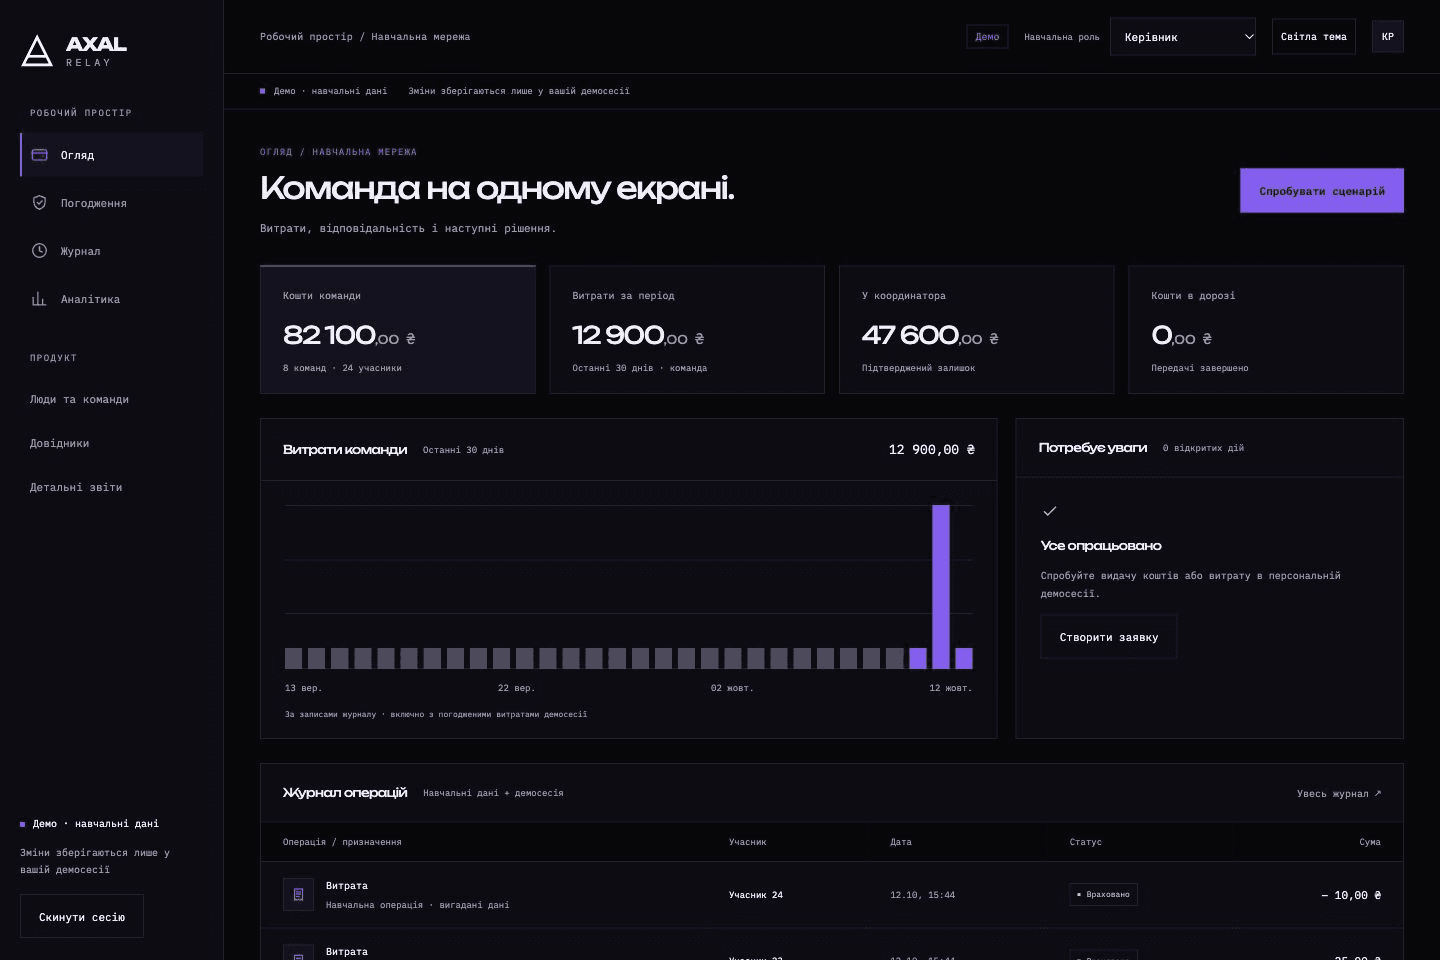Click the Операція / призначення column header

(342, 842)
